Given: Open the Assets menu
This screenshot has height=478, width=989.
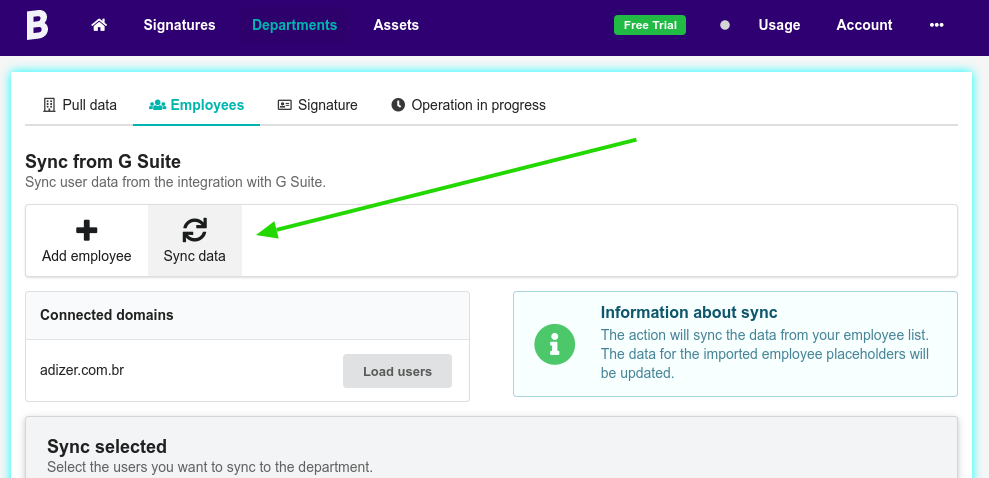Looking at the screenshot, I should click(396, 25).
